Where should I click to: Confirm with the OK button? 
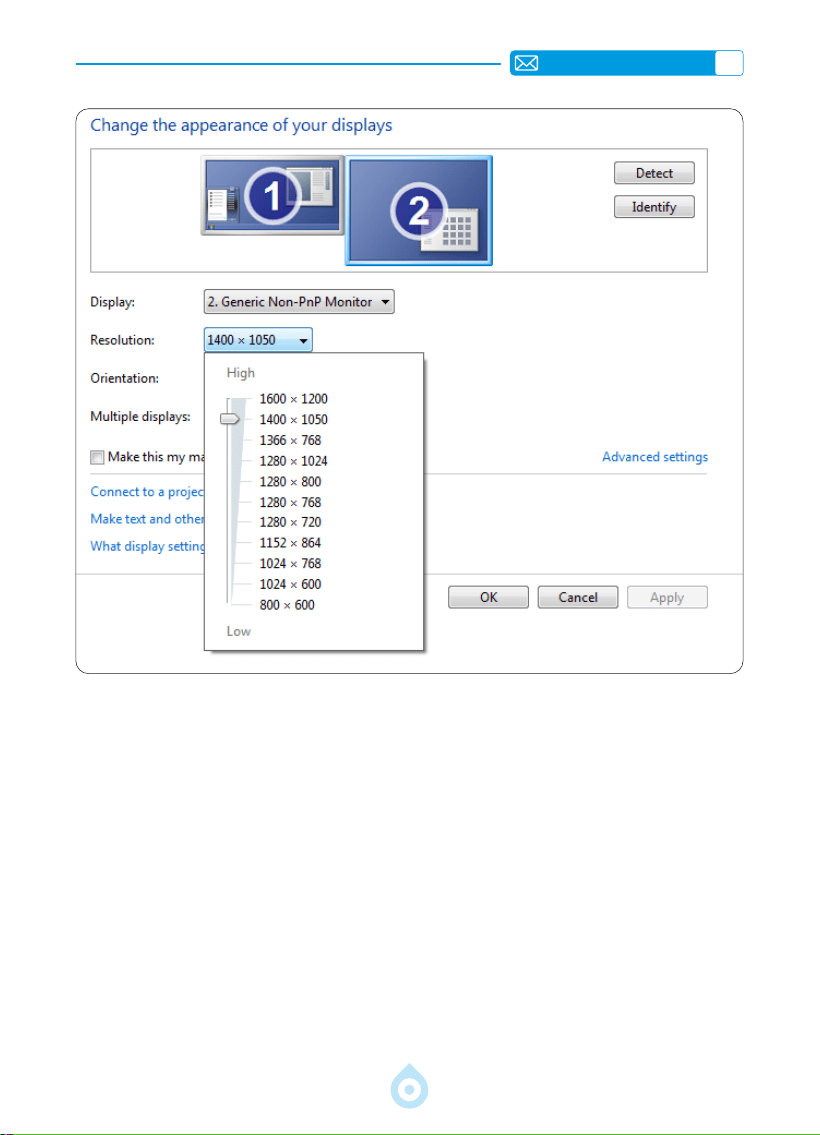click(489, 597)
